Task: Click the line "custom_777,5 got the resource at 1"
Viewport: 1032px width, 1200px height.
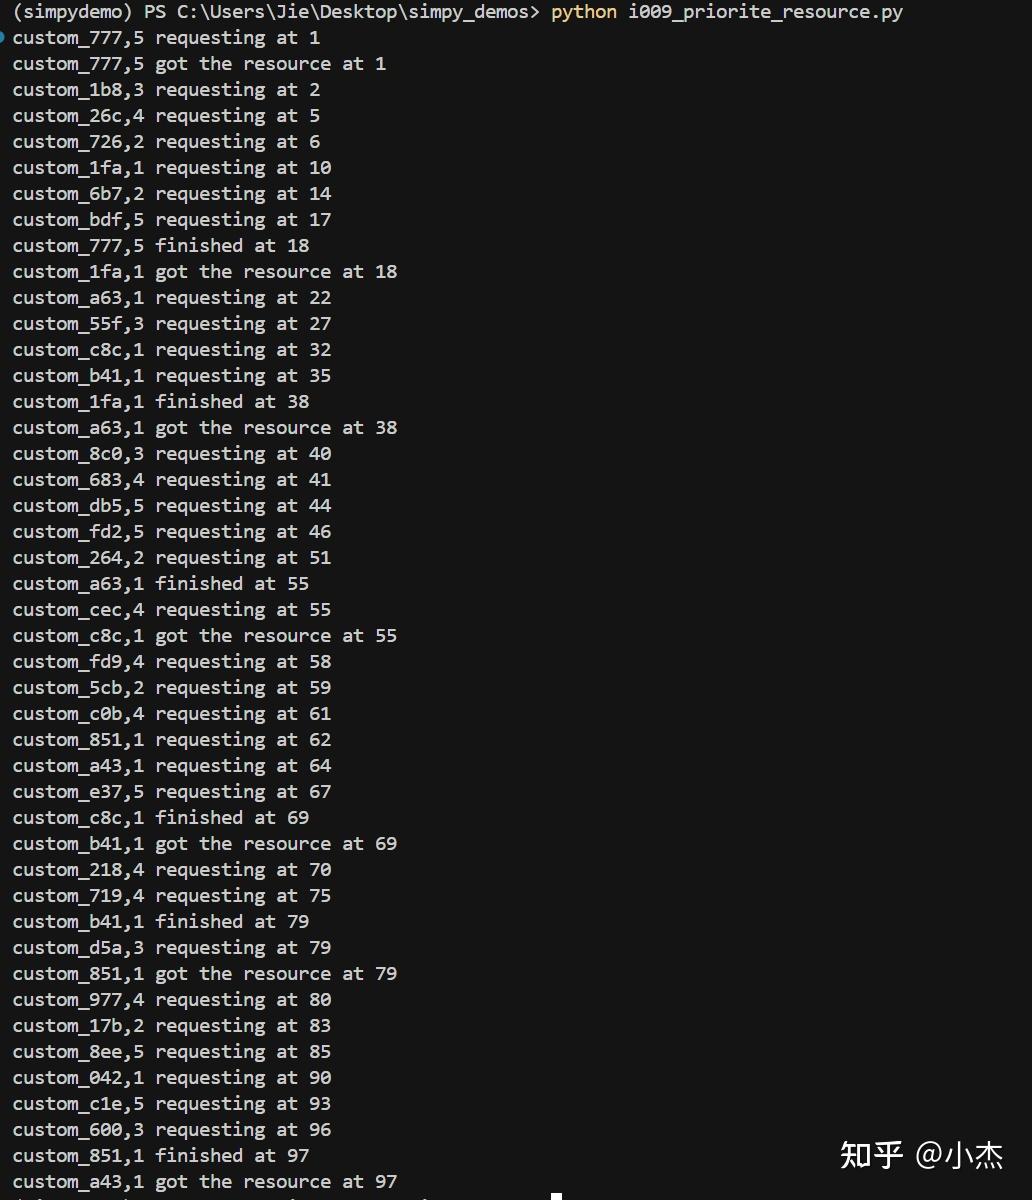Action: [x=199, y=64]
